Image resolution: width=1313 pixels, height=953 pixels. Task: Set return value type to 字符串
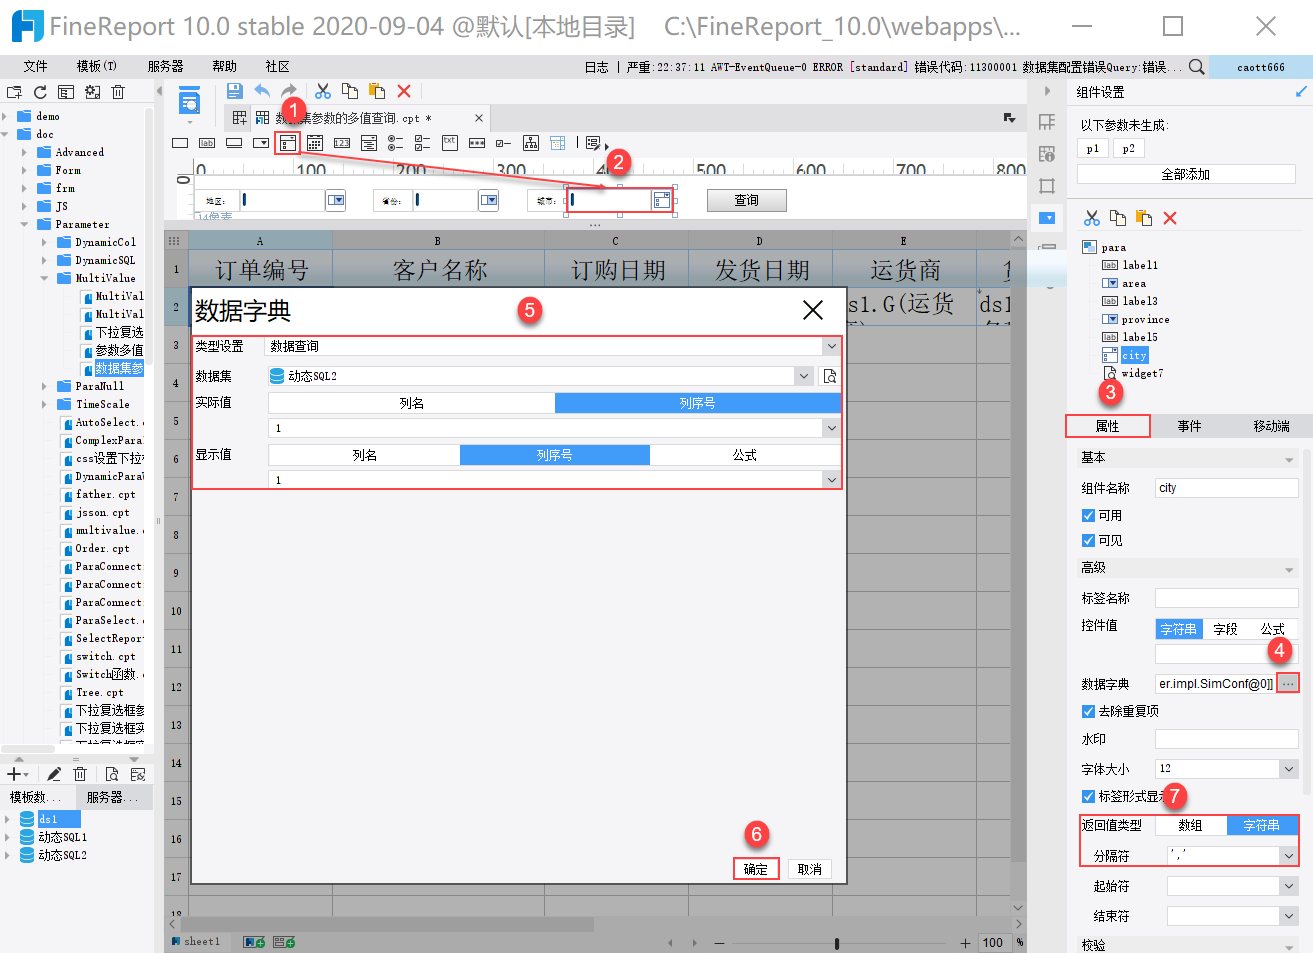tap(1261, 825)
